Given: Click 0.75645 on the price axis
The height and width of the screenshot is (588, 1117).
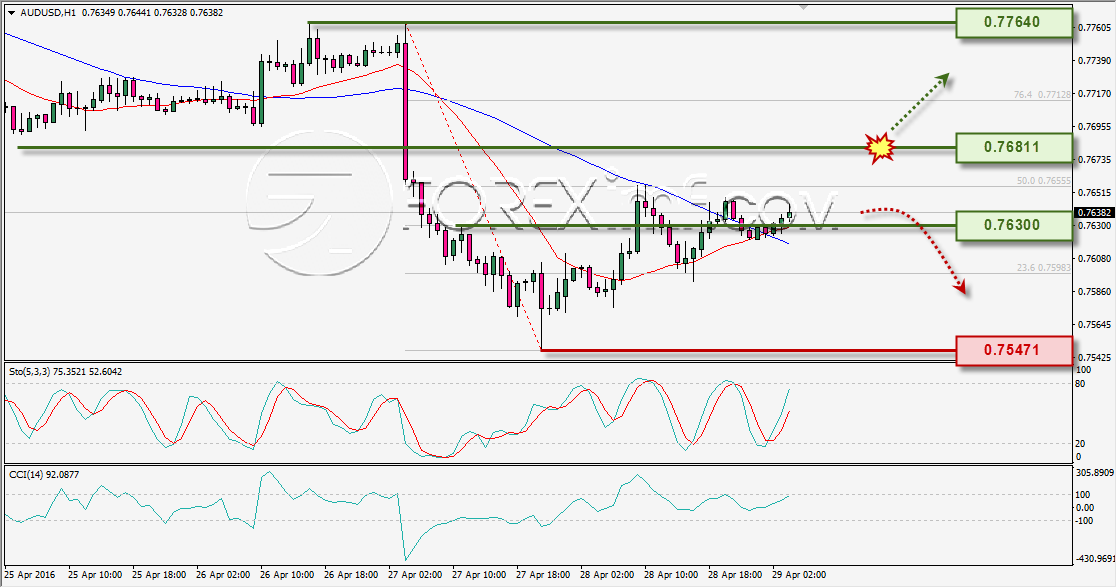Looking at the screenshot, I should (1095, 324).
